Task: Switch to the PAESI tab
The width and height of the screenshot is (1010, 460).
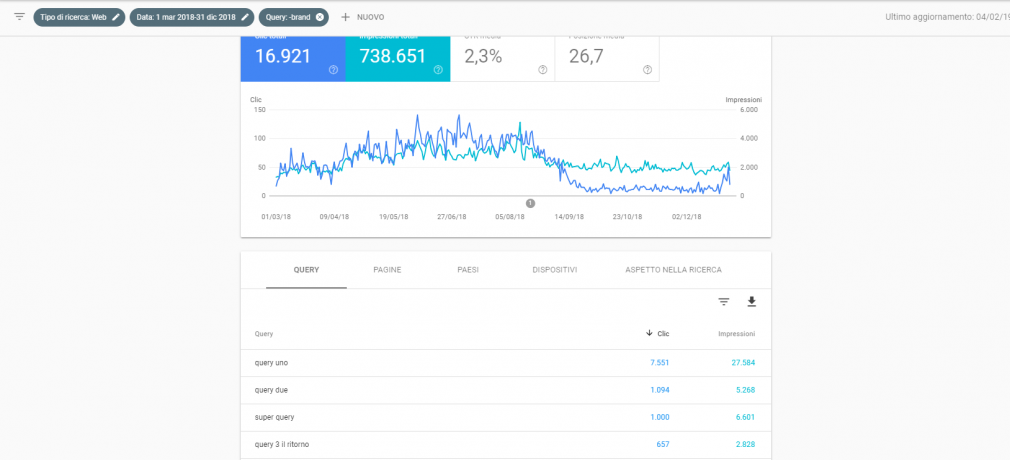Action: click(468, 270)
